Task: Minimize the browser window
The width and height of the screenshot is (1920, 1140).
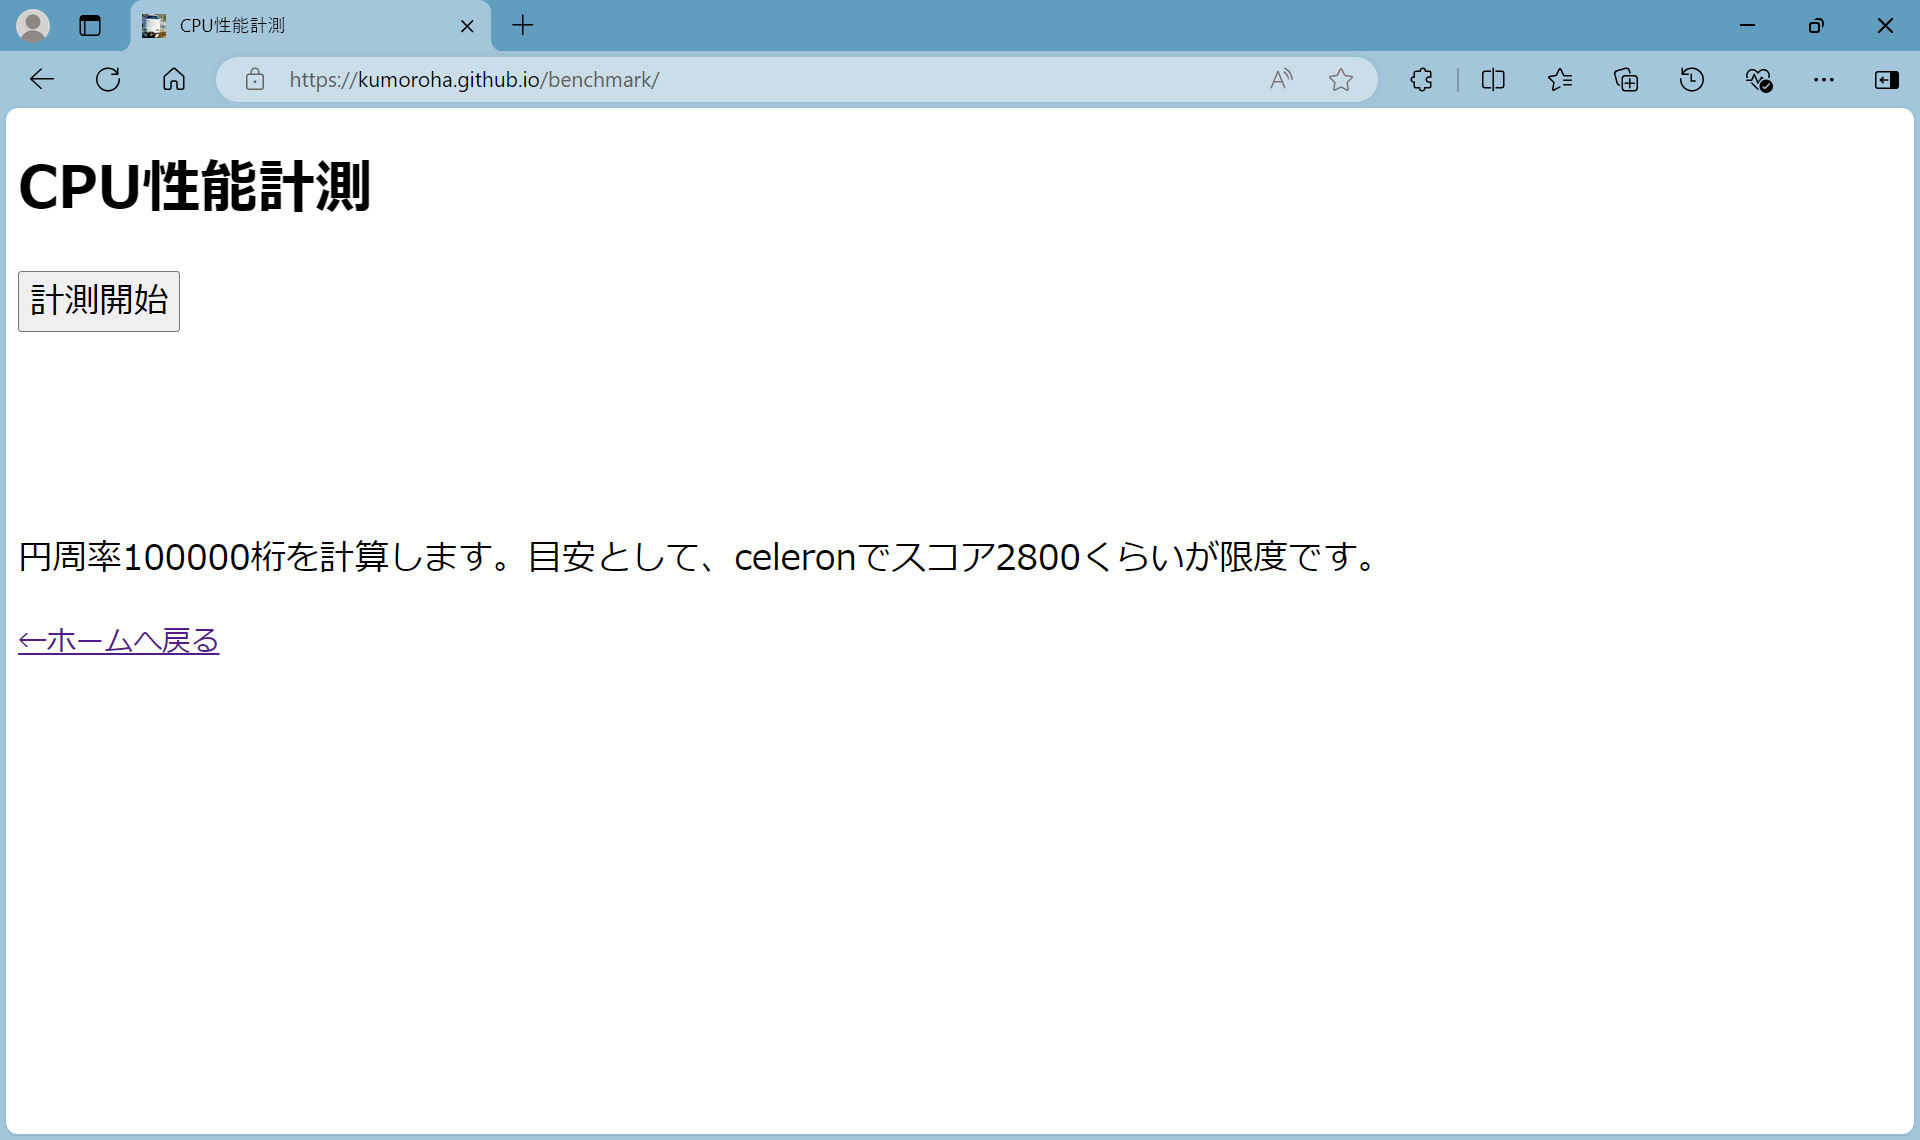Action: point(1748,26)
